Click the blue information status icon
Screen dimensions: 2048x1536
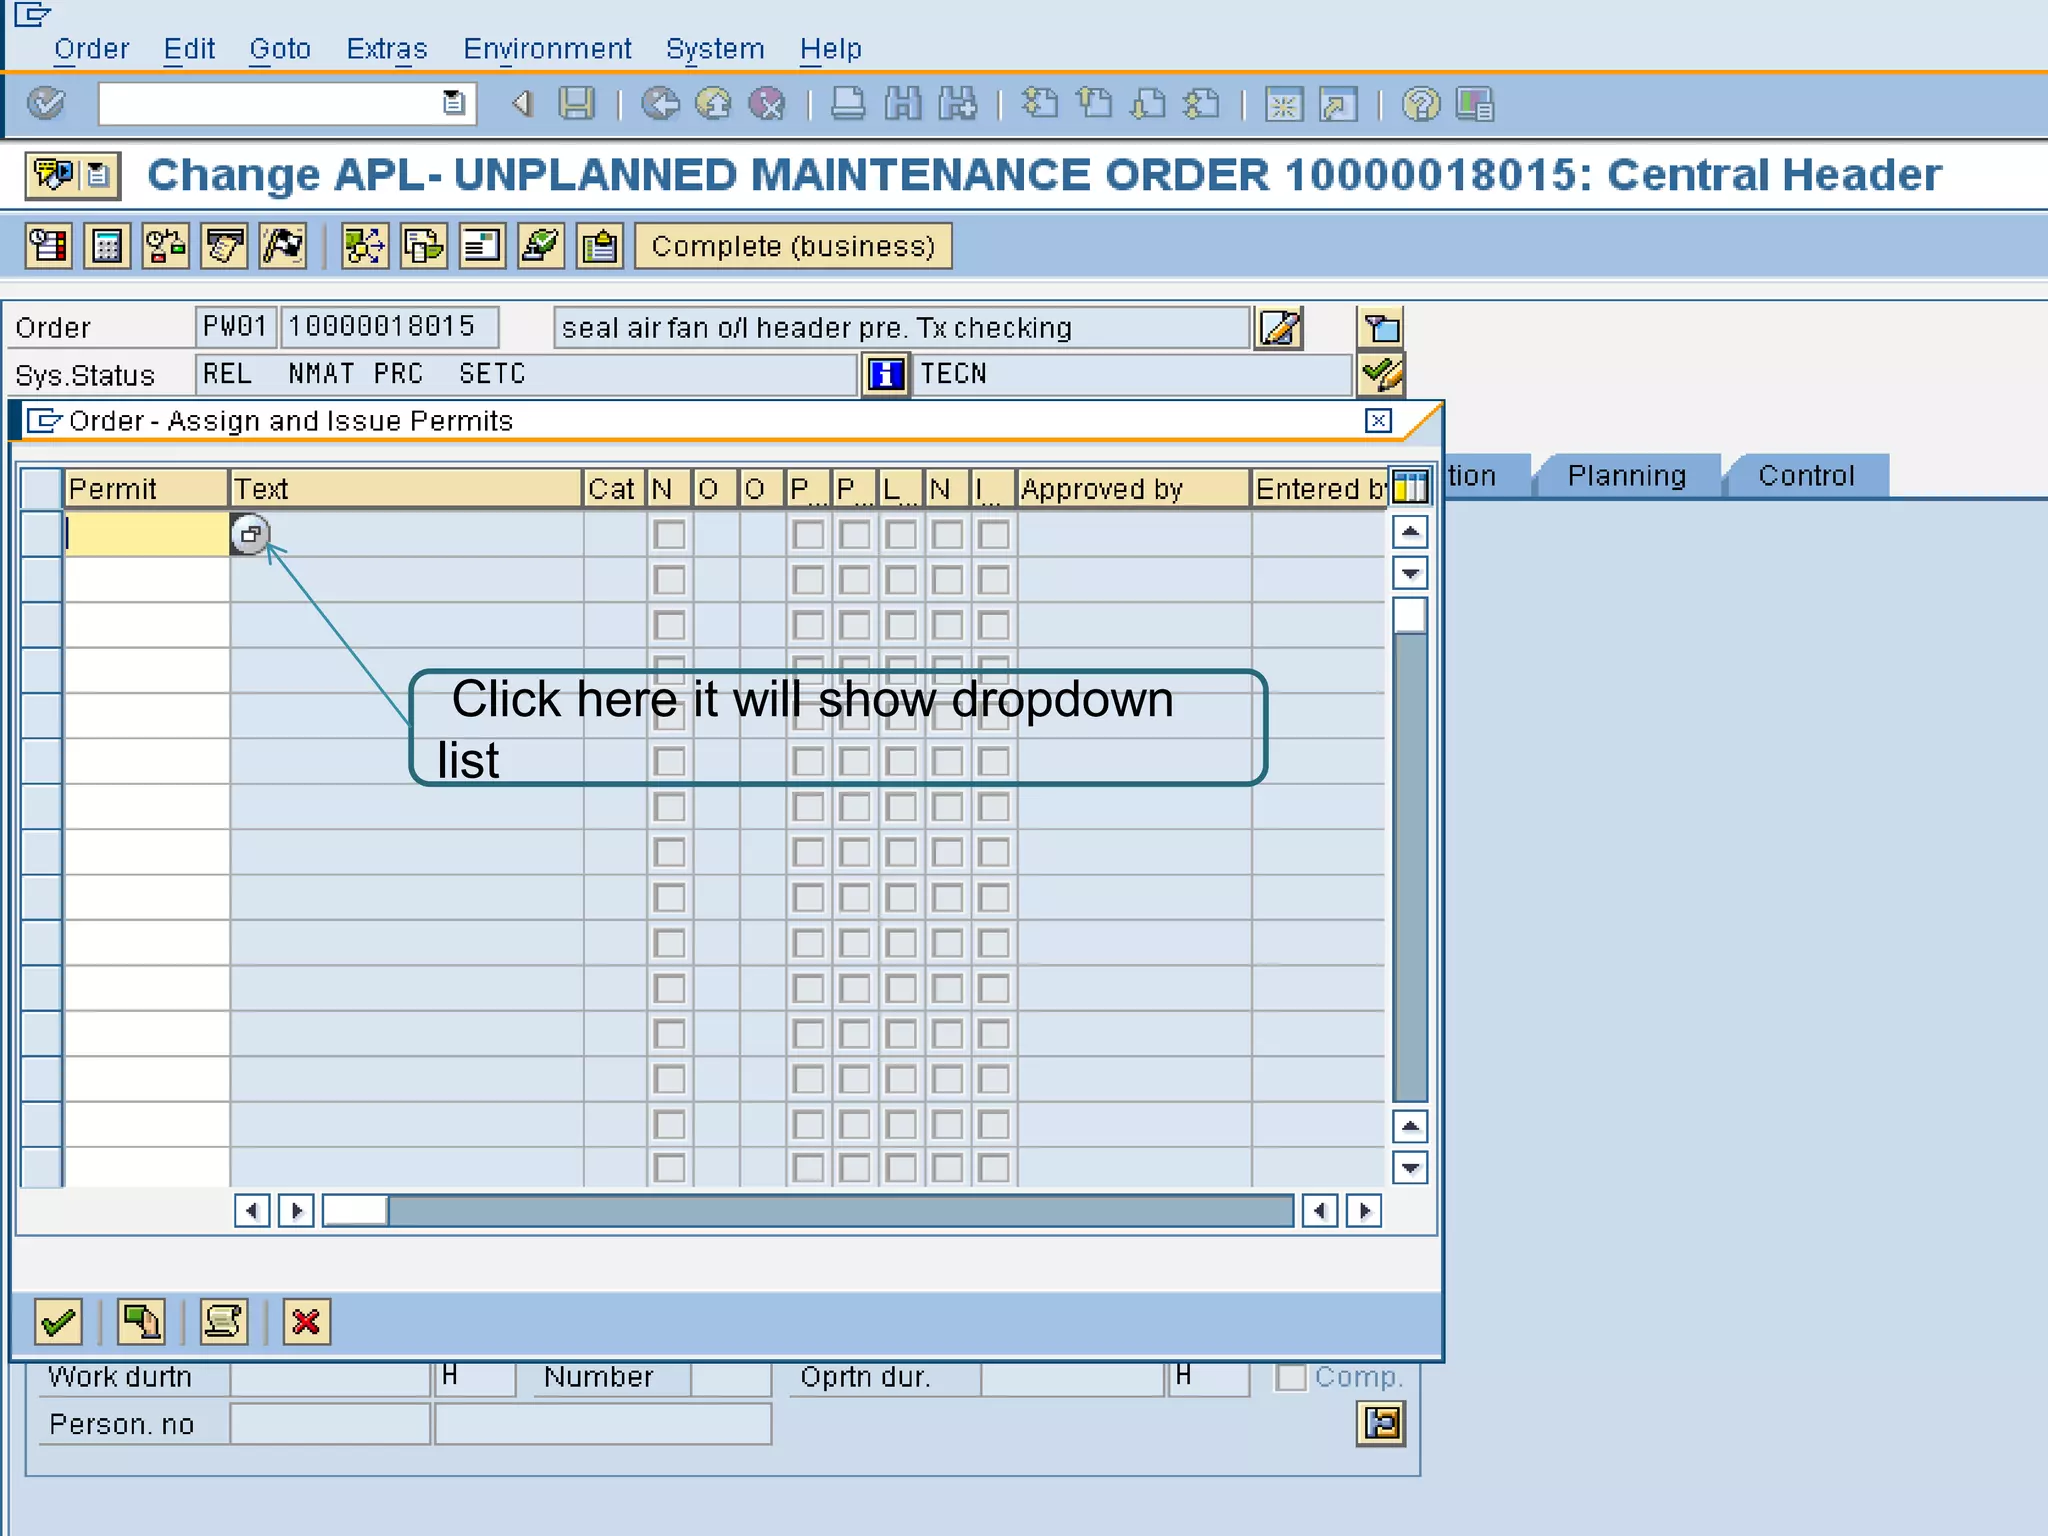tap(885, 375)
